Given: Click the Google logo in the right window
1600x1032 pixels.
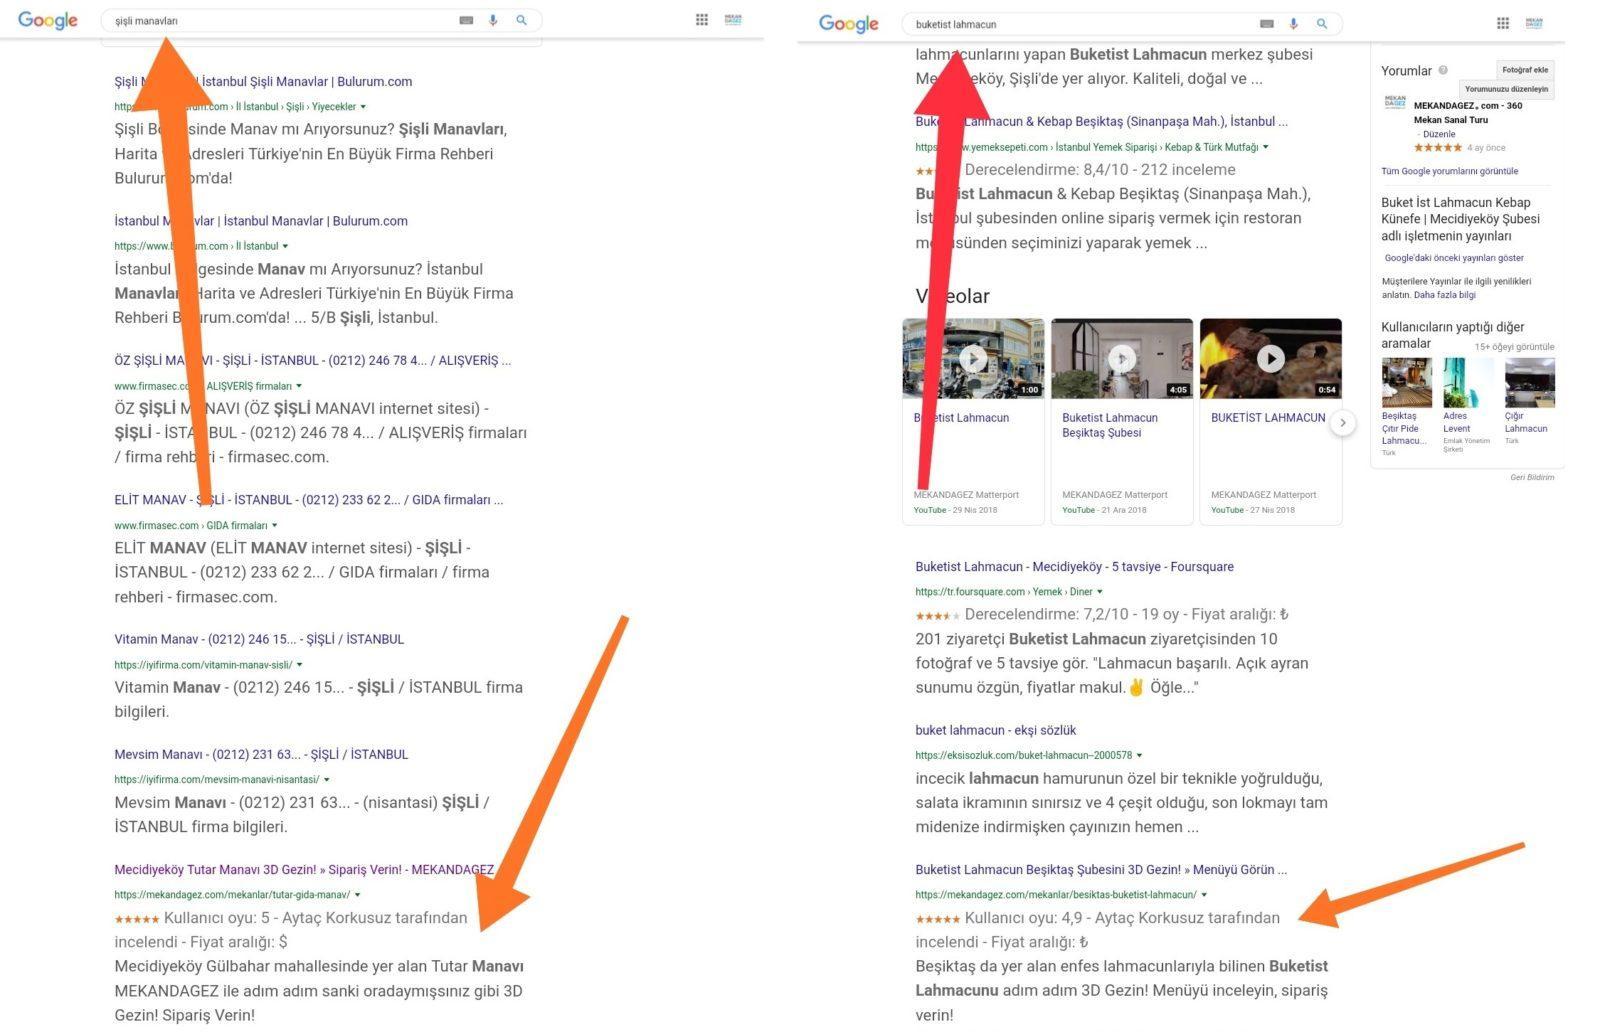Looking at the screenshot, I should [848, 24].
